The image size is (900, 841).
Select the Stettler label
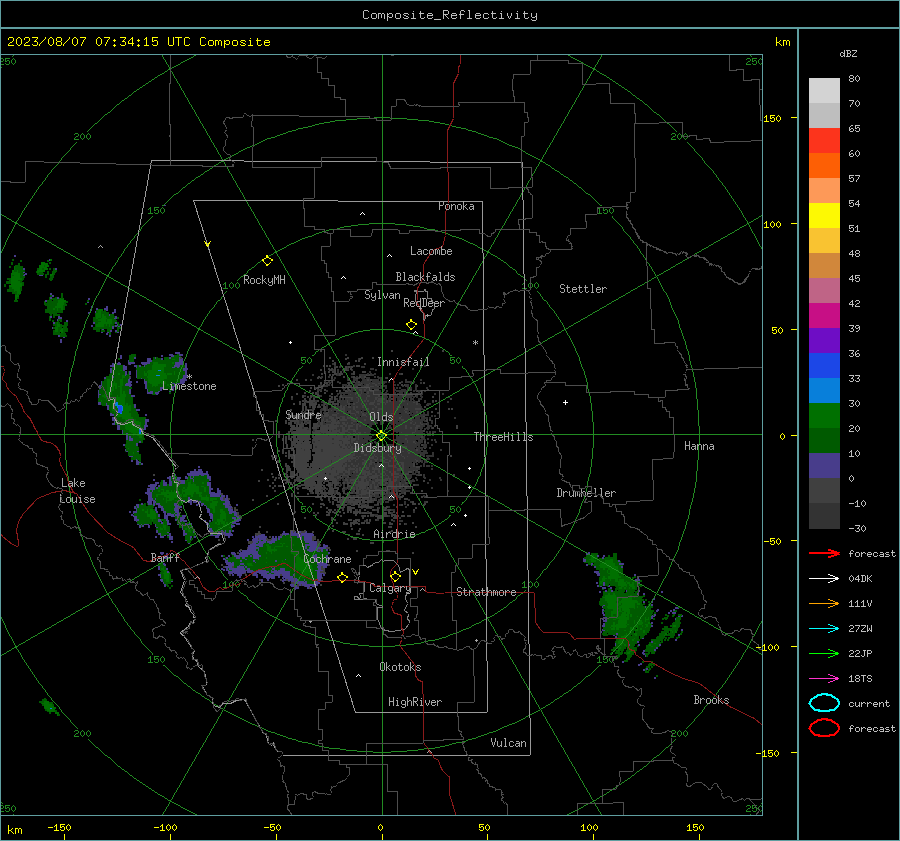(583, 289)
